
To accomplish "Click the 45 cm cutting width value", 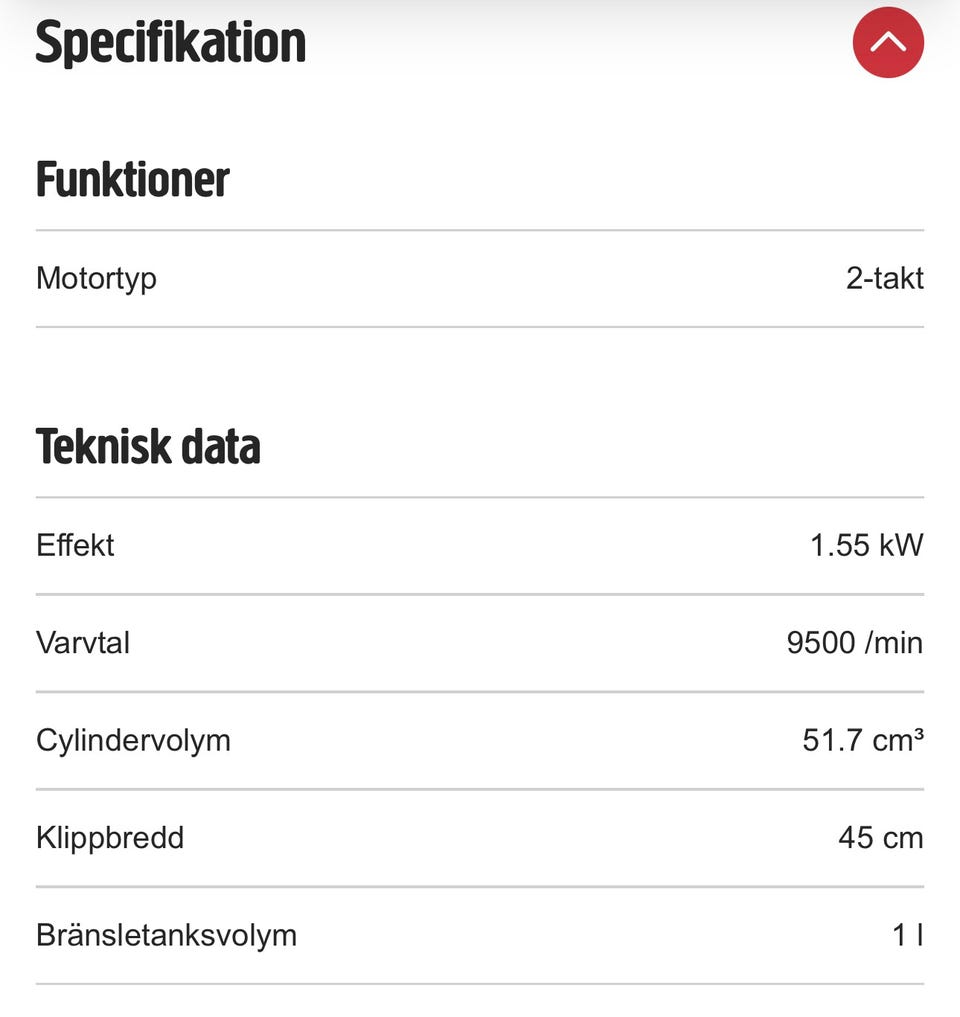I will click(x=880, y=837).
